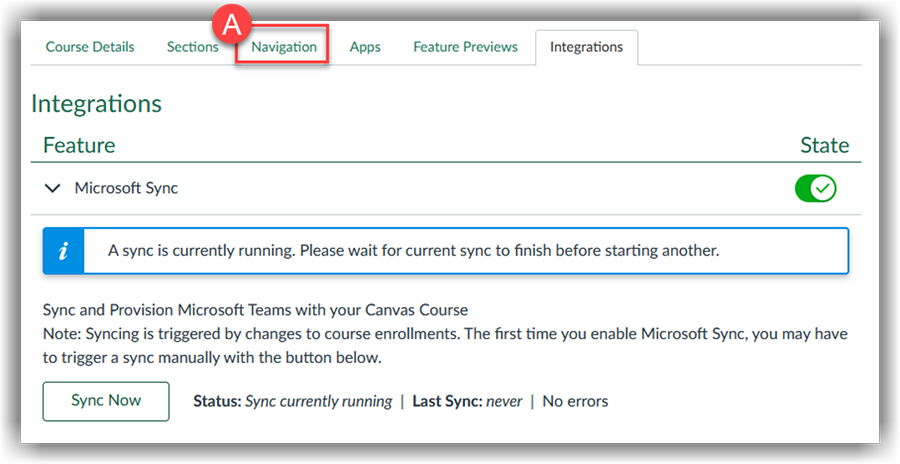The image size is (900, 464).
Task: Click the "sync is currently running" alert message
Action: pyautogui.click(x=413, y=251)
